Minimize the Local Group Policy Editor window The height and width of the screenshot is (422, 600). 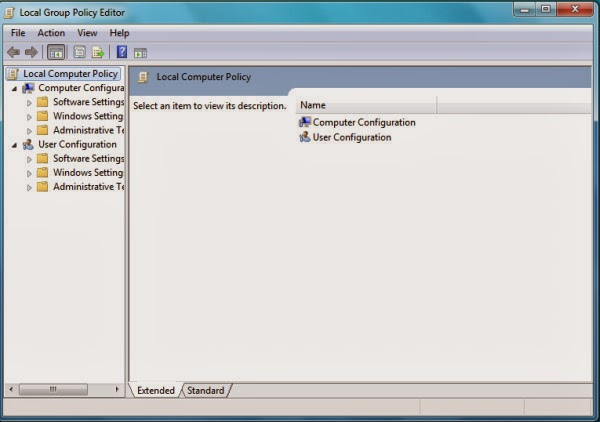click(525, 10)
